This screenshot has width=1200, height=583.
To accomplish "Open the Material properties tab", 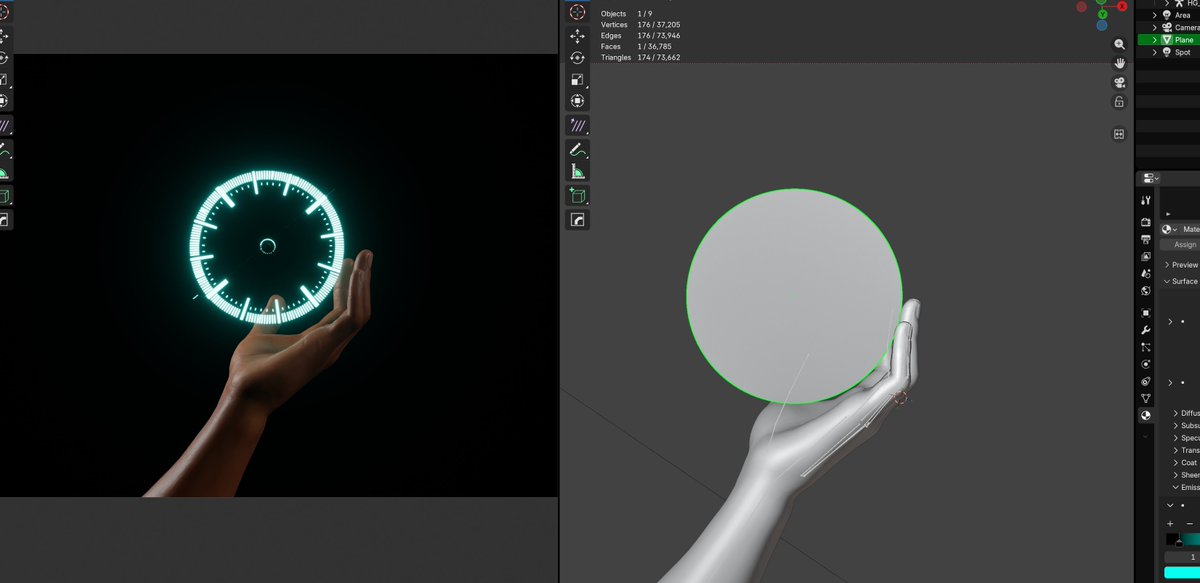I will (x=1146, y=415).
